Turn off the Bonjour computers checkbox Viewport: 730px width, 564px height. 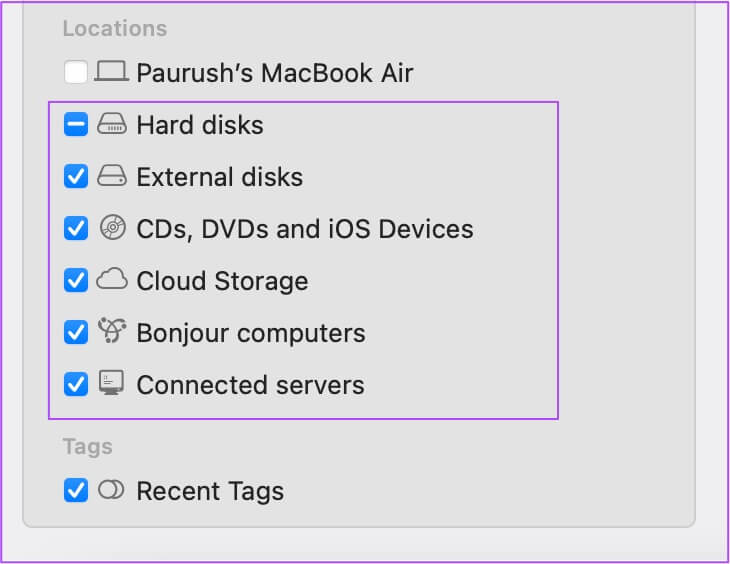click(x=76, y=333)
